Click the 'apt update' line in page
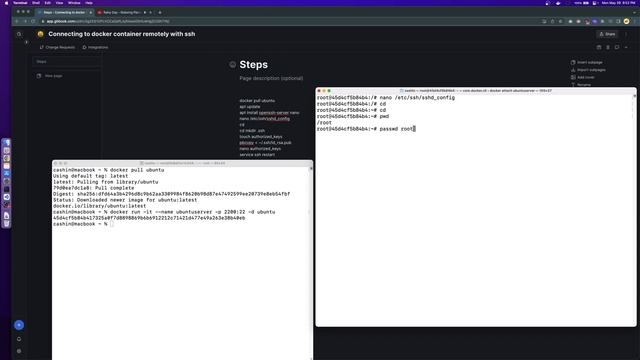Image resolution: width=640 pixels, height=360 pixels. click(250, 107)
